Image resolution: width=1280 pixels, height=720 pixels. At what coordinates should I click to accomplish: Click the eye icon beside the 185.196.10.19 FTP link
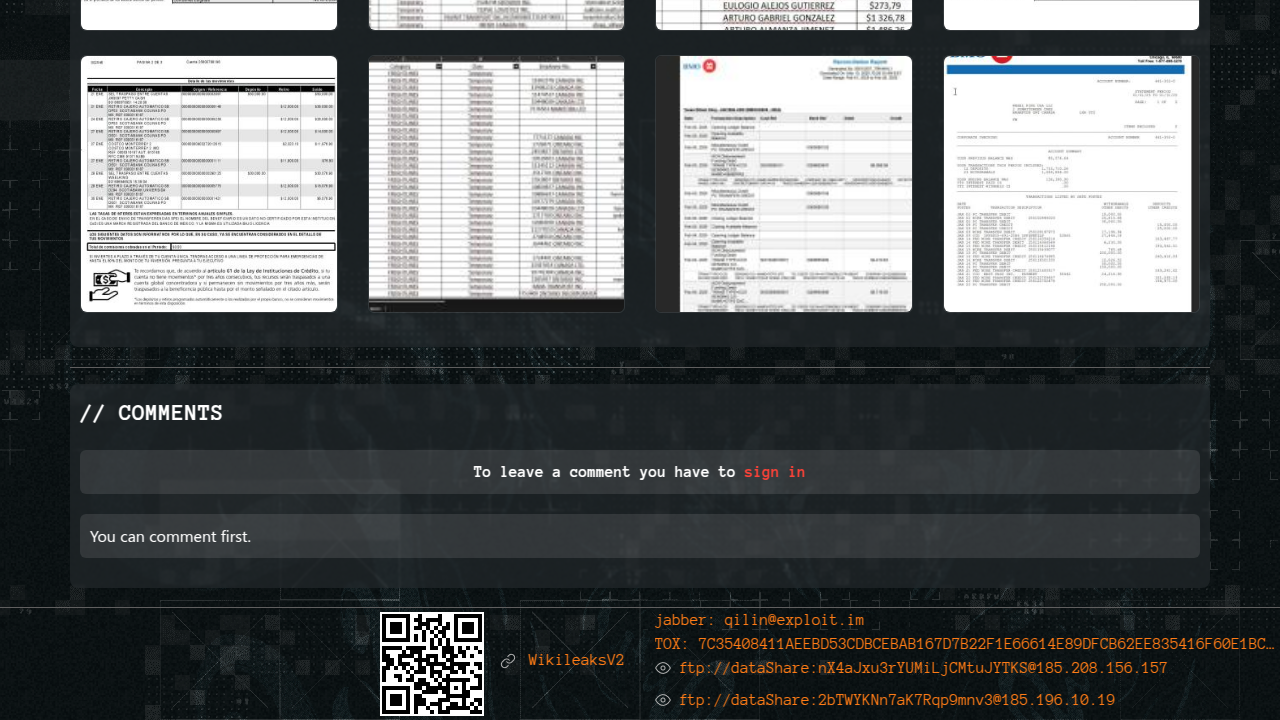(x=663, y=700)
